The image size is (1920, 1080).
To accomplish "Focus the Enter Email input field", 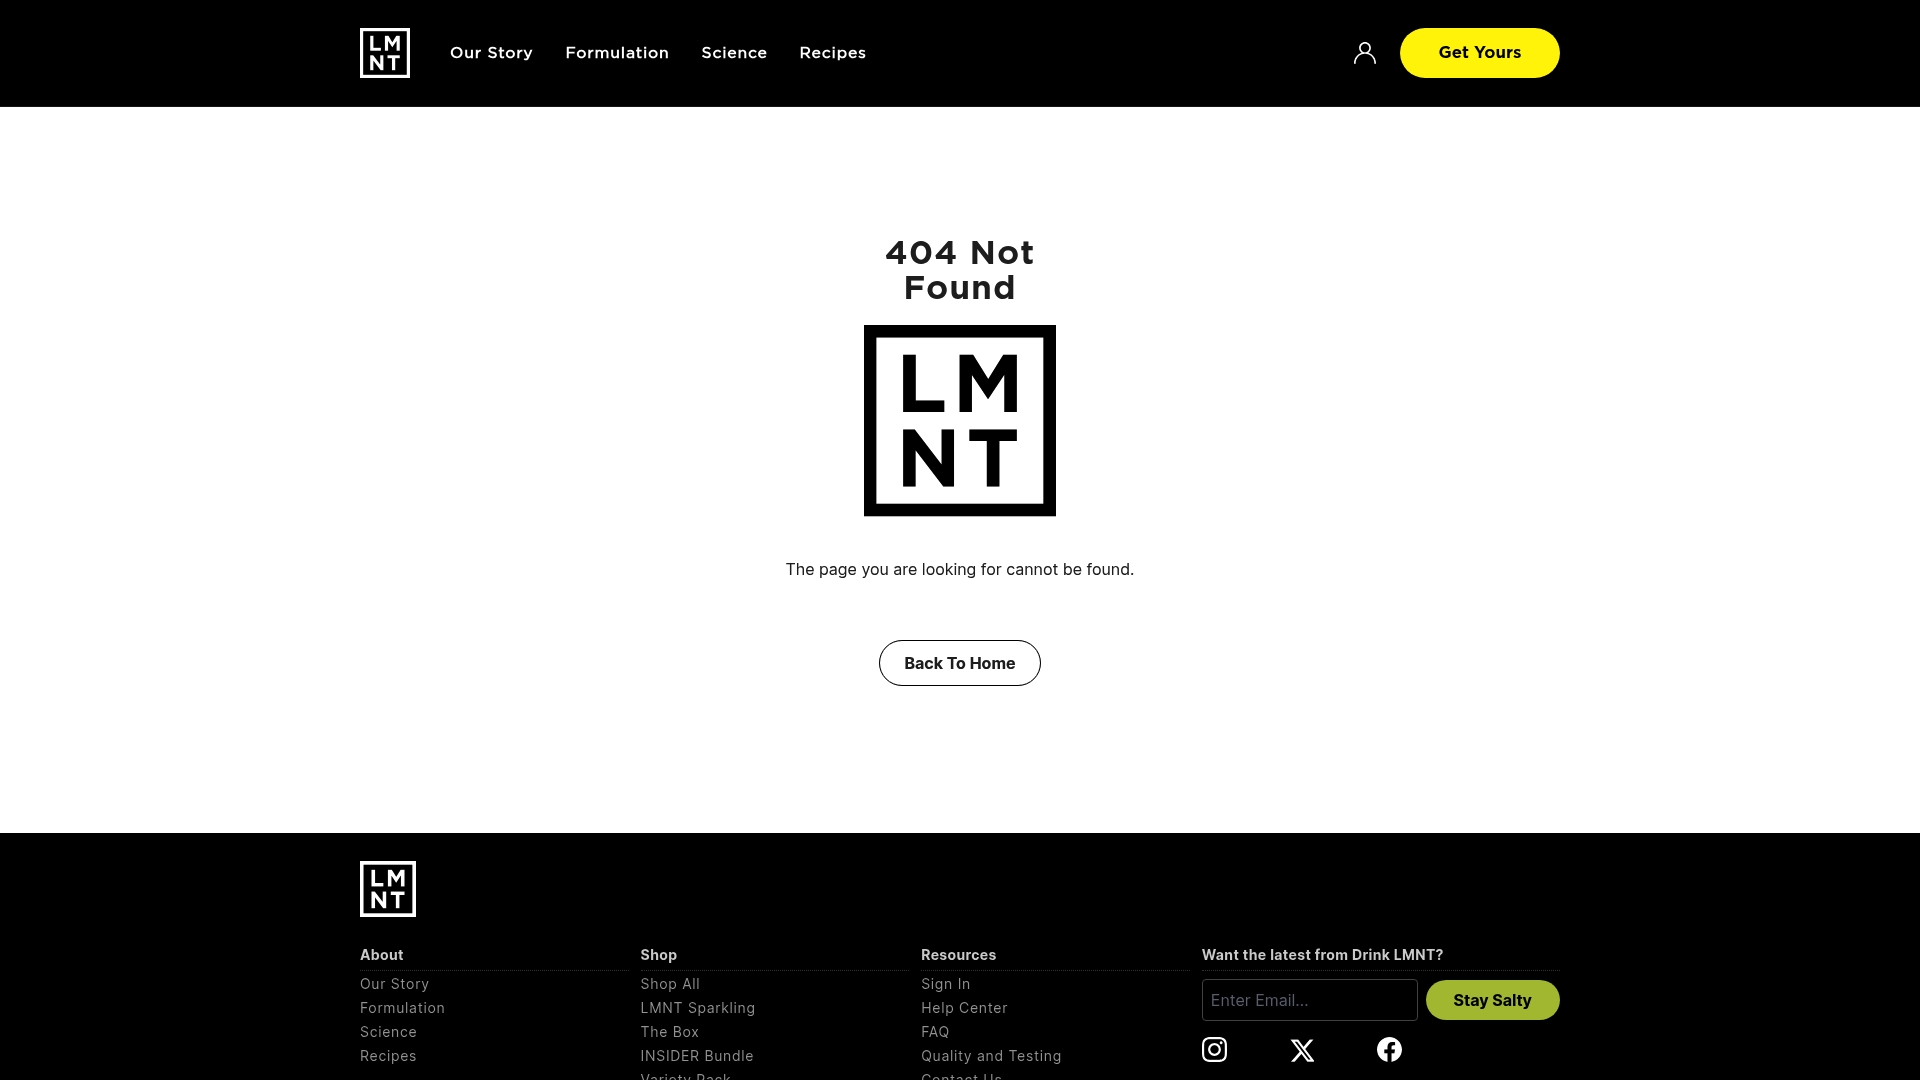I will click(1310, 1000).
